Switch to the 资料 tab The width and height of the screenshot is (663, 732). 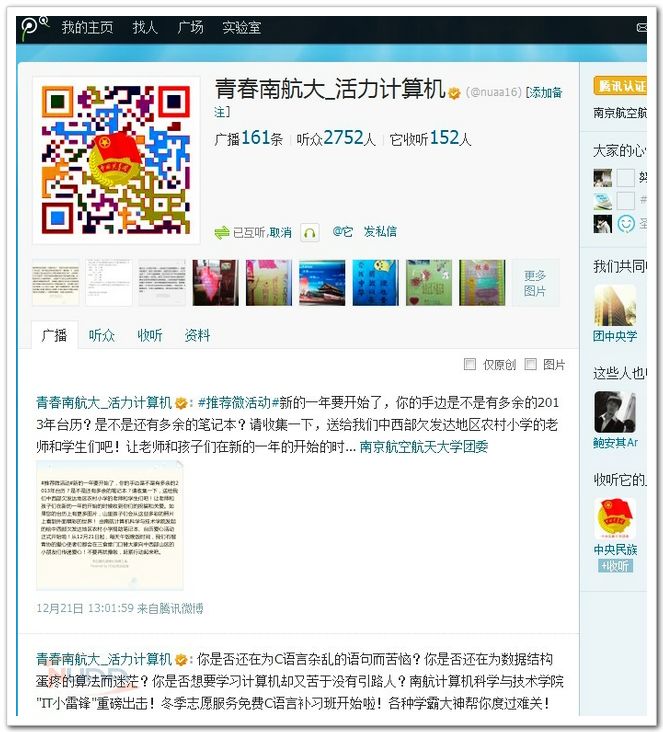coord(197,335)
